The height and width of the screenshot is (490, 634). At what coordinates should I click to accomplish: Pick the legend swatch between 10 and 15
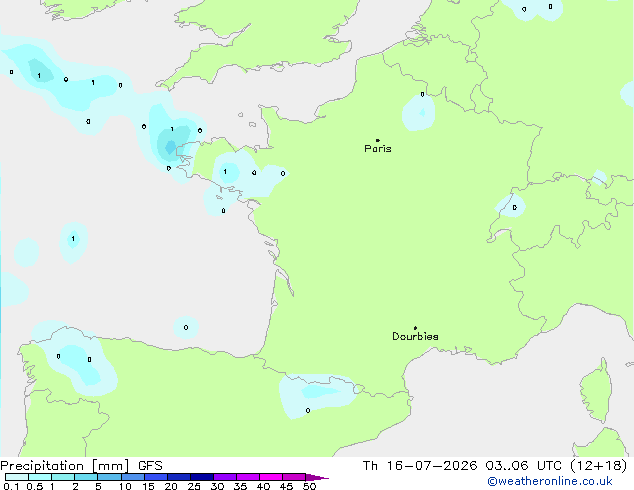click(x=133, y=477)
